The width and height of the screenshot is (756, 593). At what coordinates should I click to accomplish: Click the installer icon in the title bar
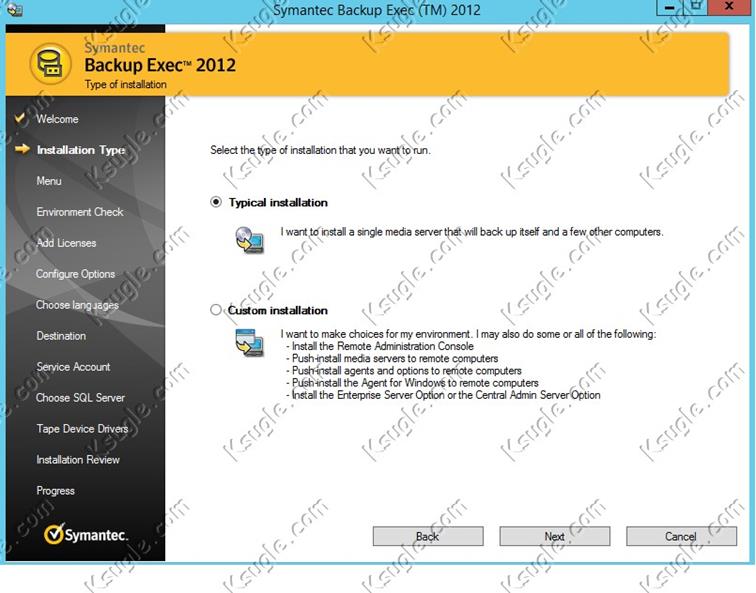pyautogui.click(x=14, y=9)
